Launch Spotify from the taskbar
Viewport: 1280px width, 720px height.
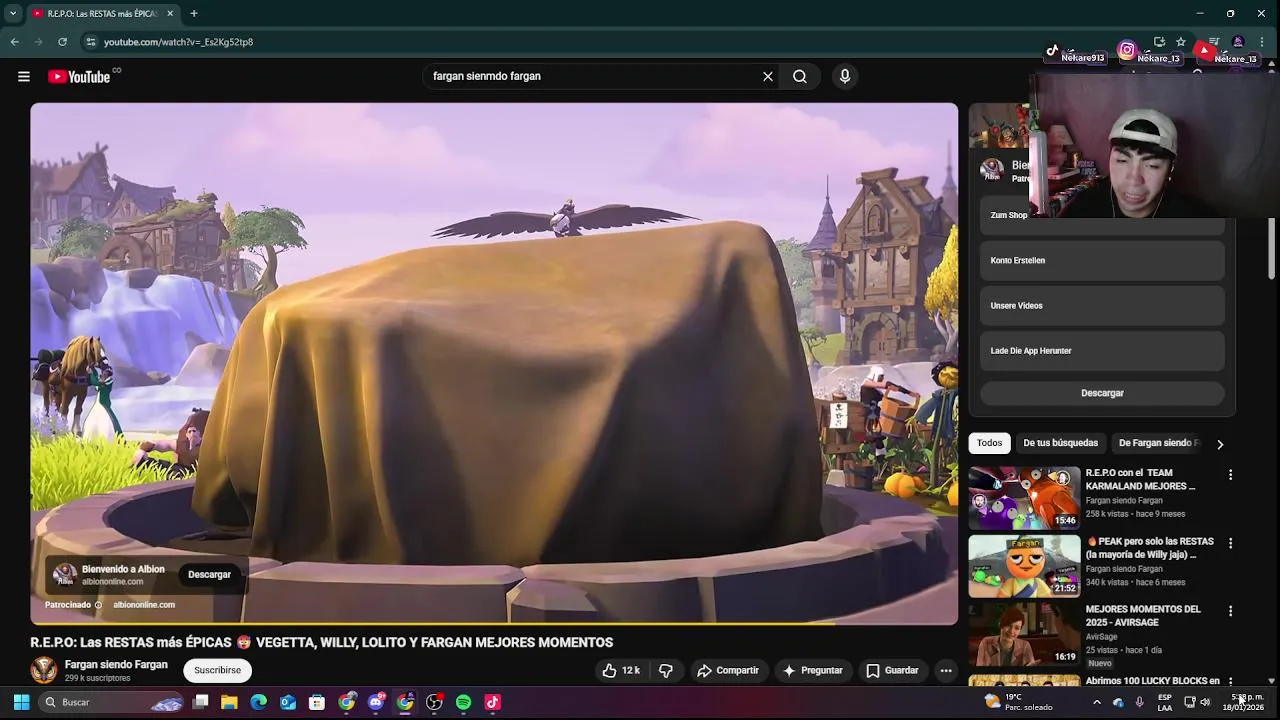tap(463, 702)
